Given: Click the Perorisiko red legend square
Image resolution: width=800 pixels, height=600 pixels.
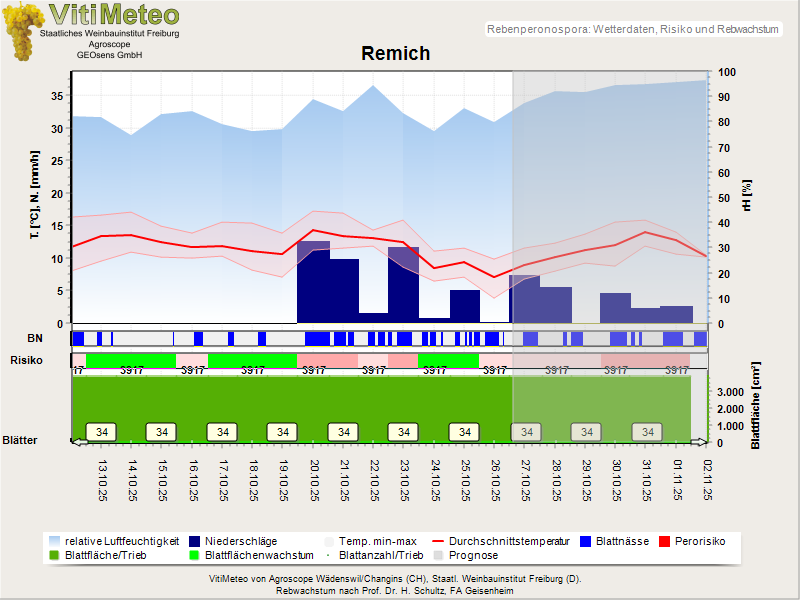Looking at the screenshot, I should coord(665,540).
